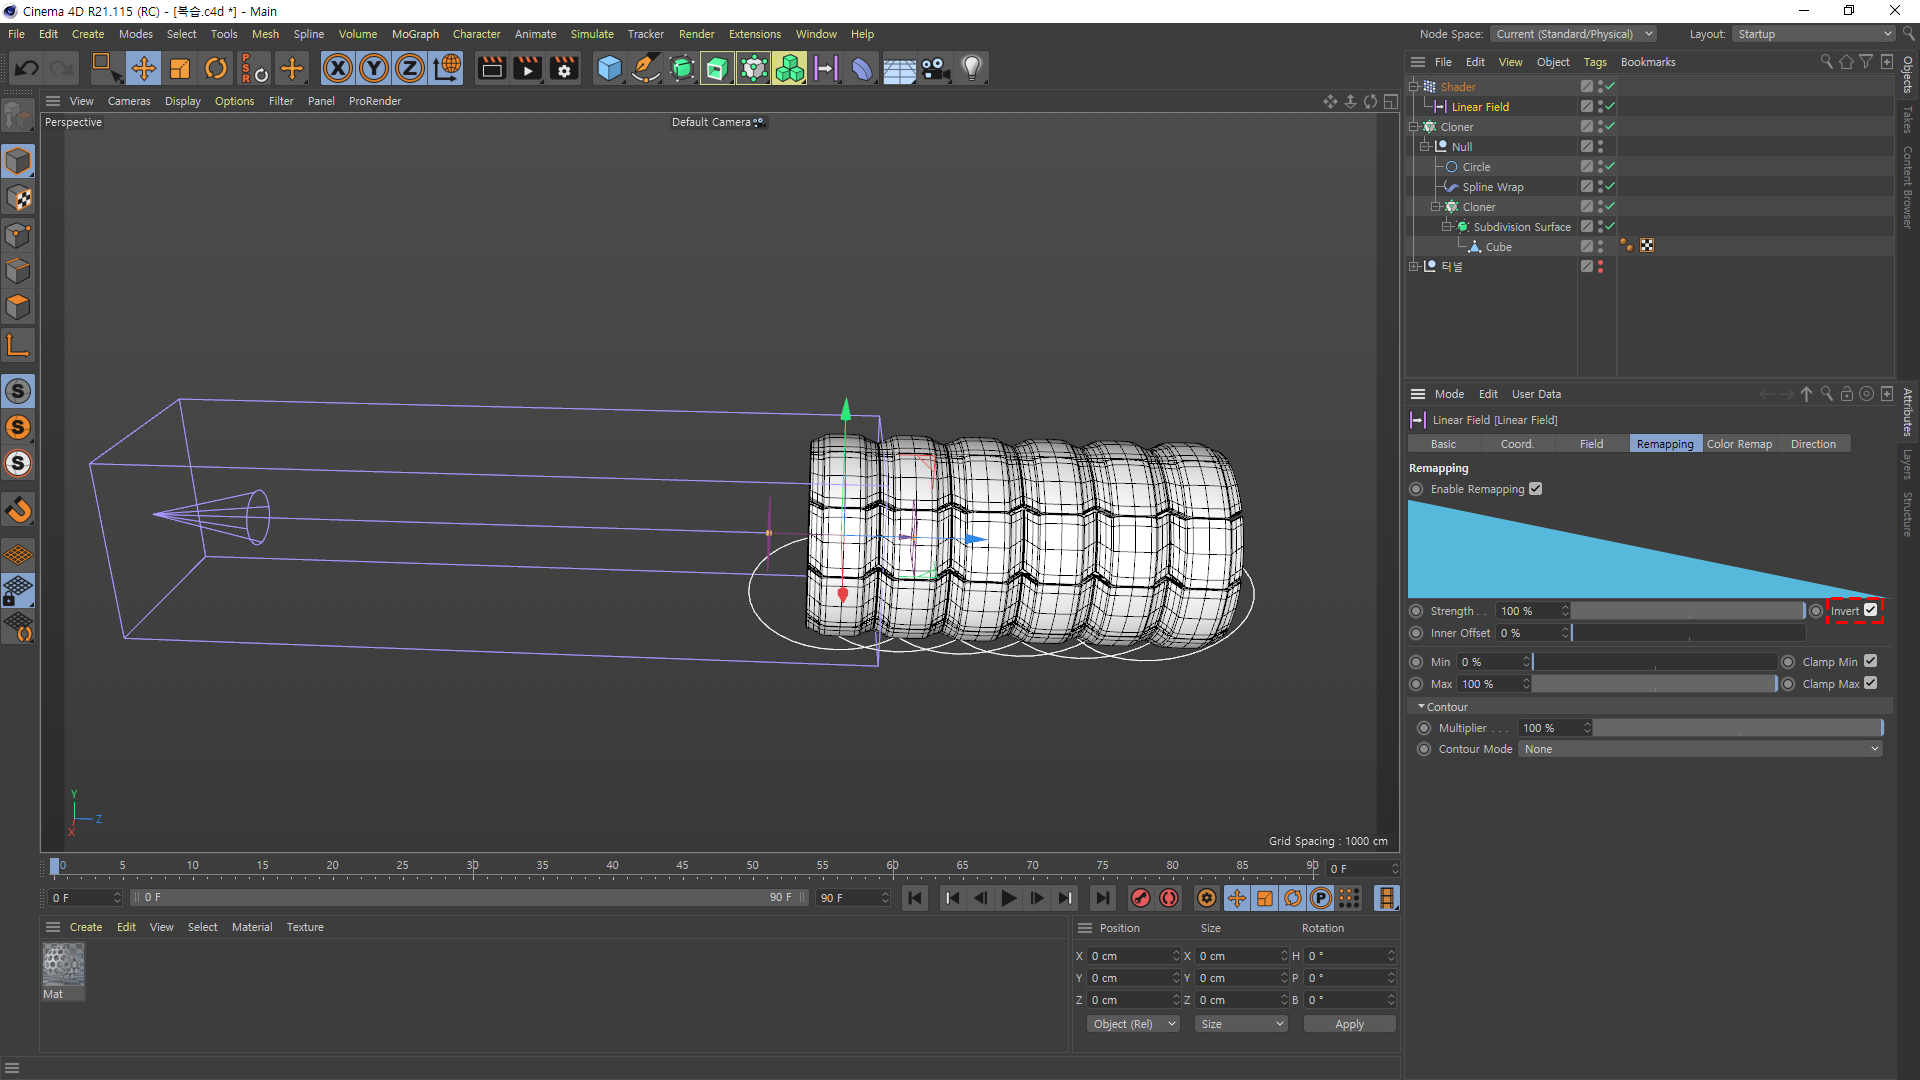Screen dimensions: 1920x1080
Task: Switch to the Color Remap tab
Action: [x=1739, y=444]
